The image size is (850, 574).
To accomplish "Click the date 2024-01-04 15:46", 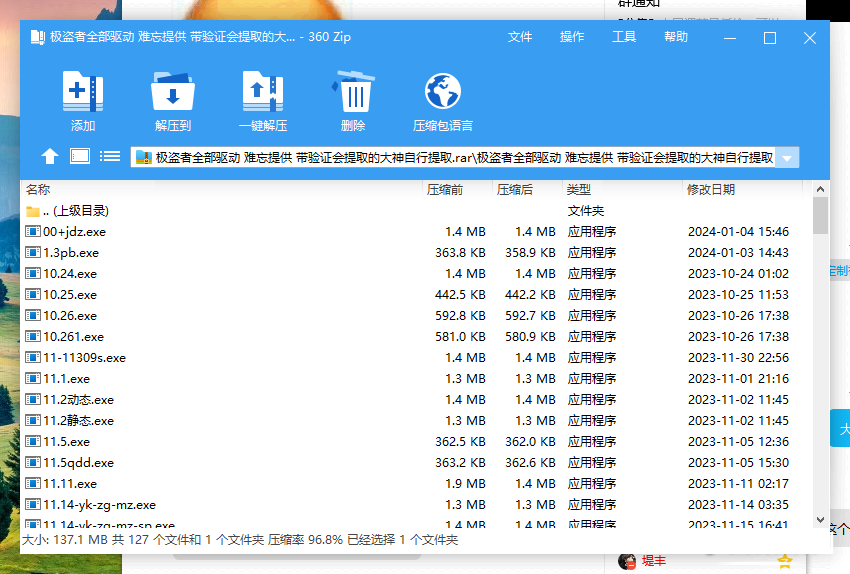I will pos(738,232).
